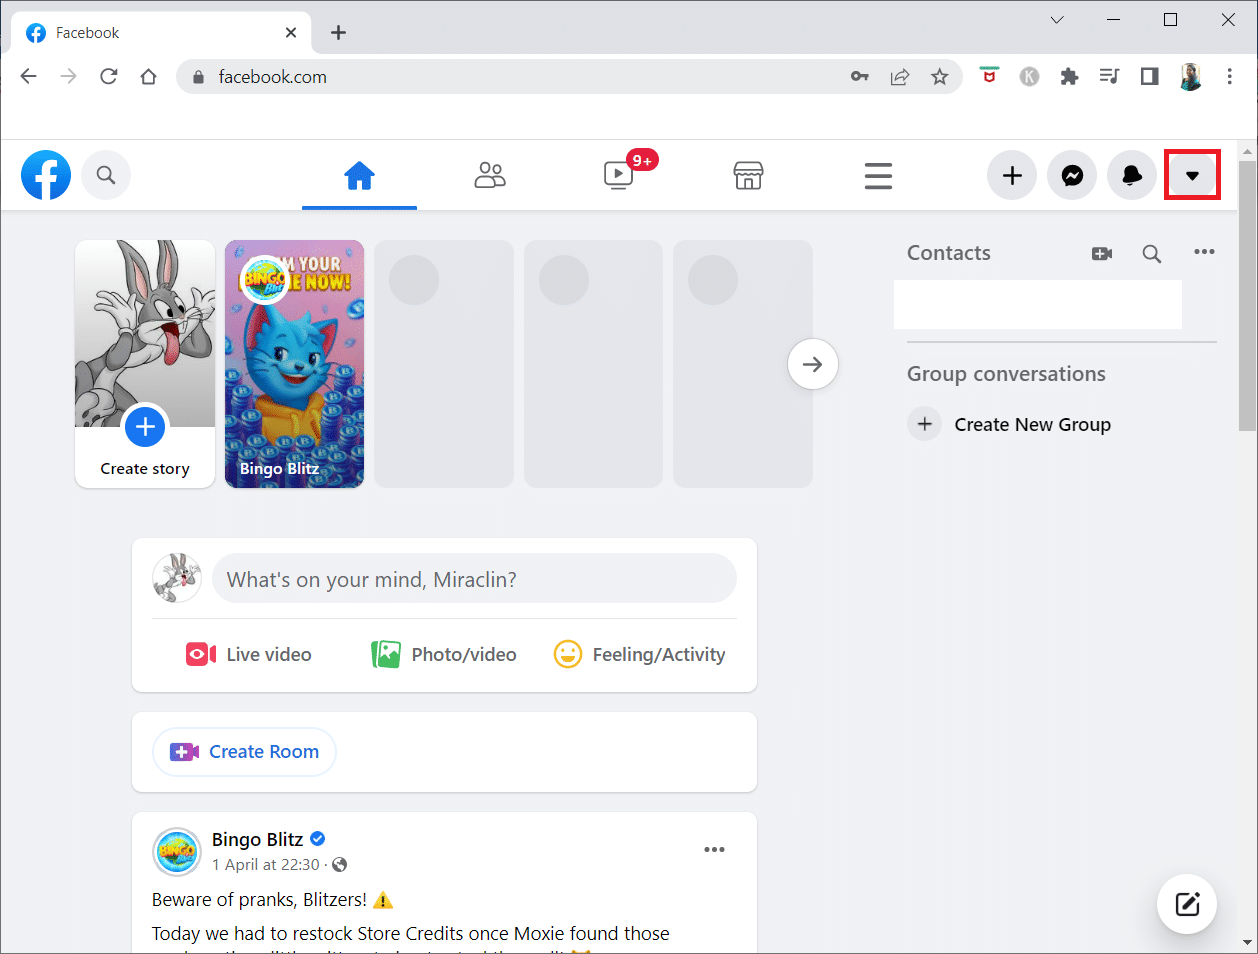Open the Chrome three-dot menu
1258x954 pixels.
[1230, 76]
